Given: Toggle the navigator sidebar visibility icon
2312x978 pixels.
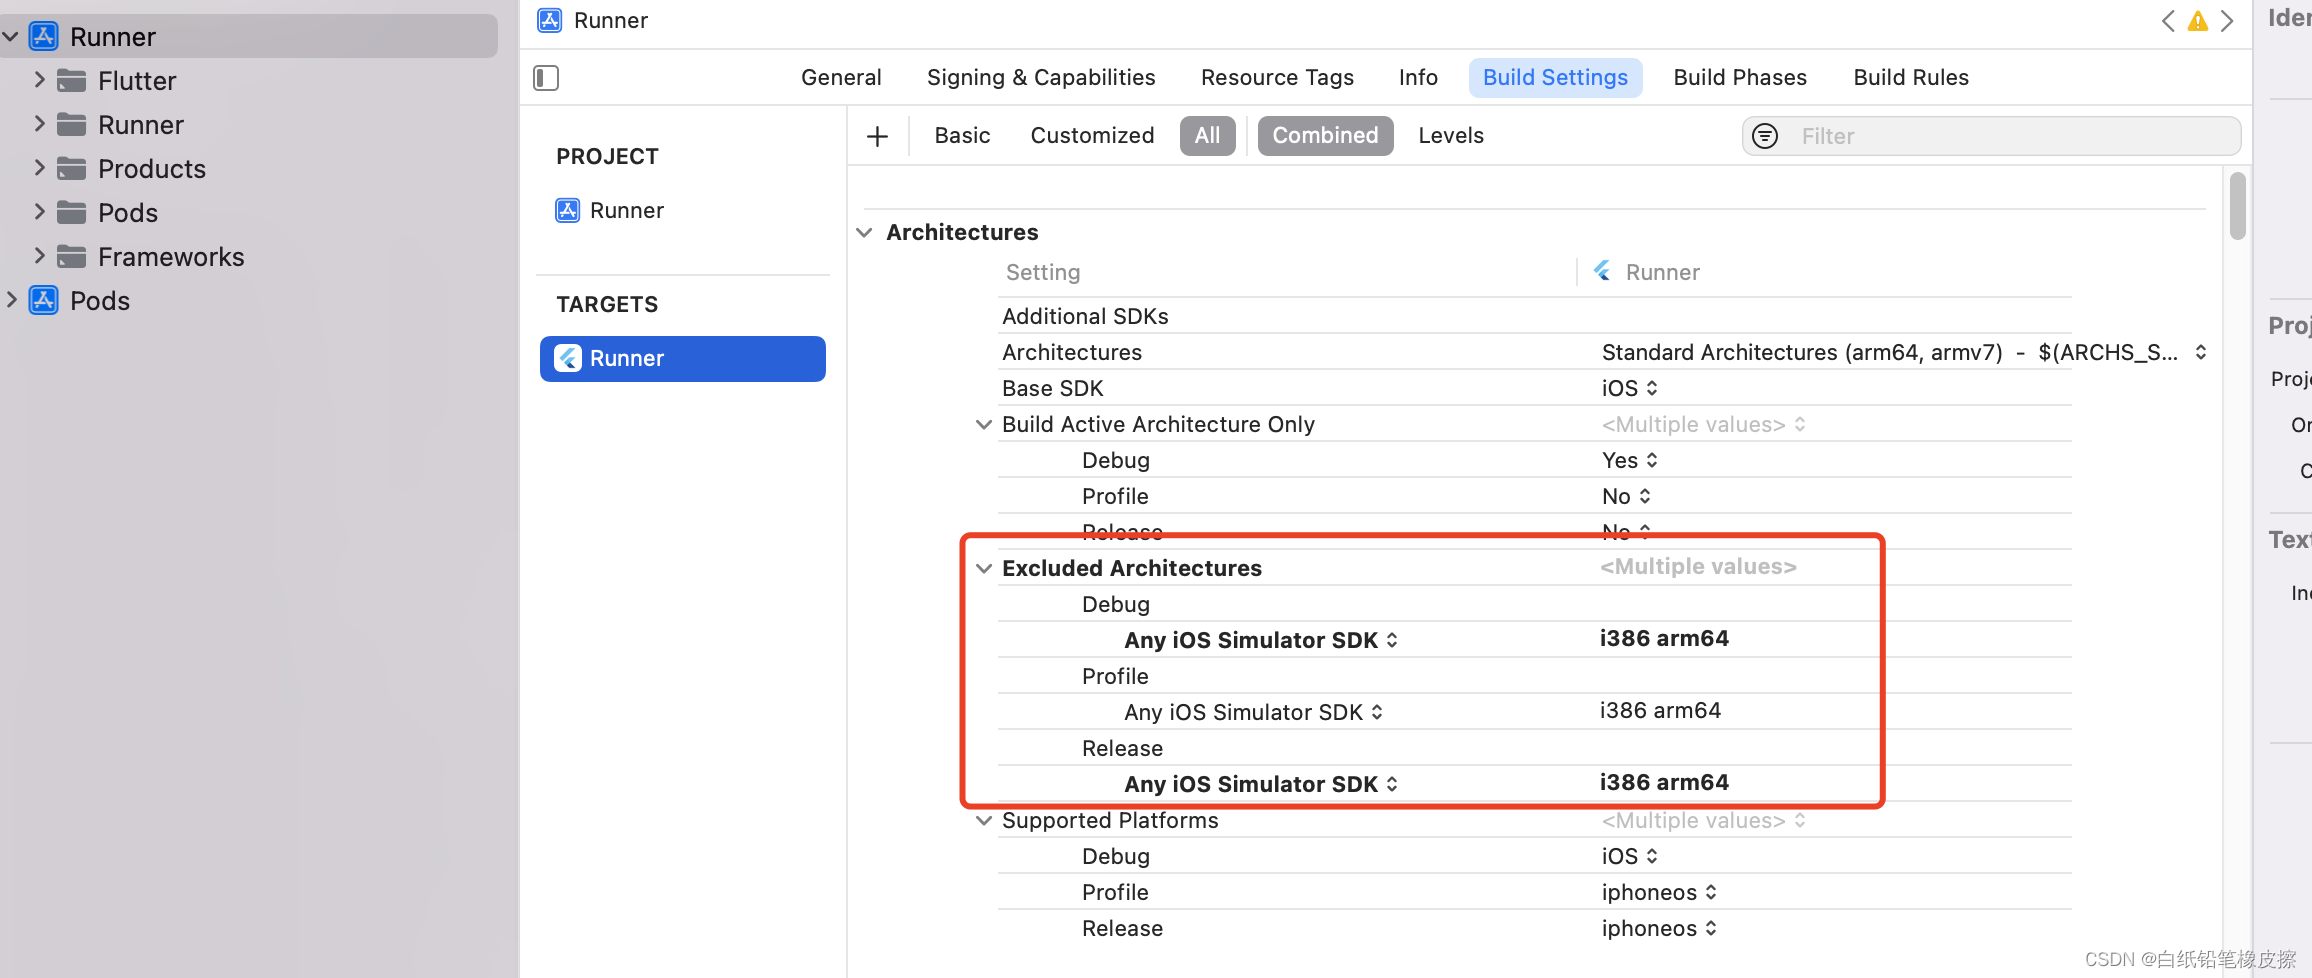Looking at the screenshot, I should (546, 77).
